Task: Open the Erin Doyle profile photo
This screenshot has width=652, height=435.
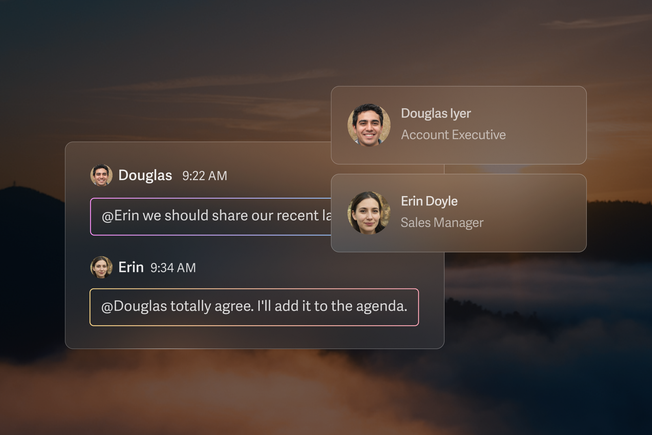Action: point(369,213)
